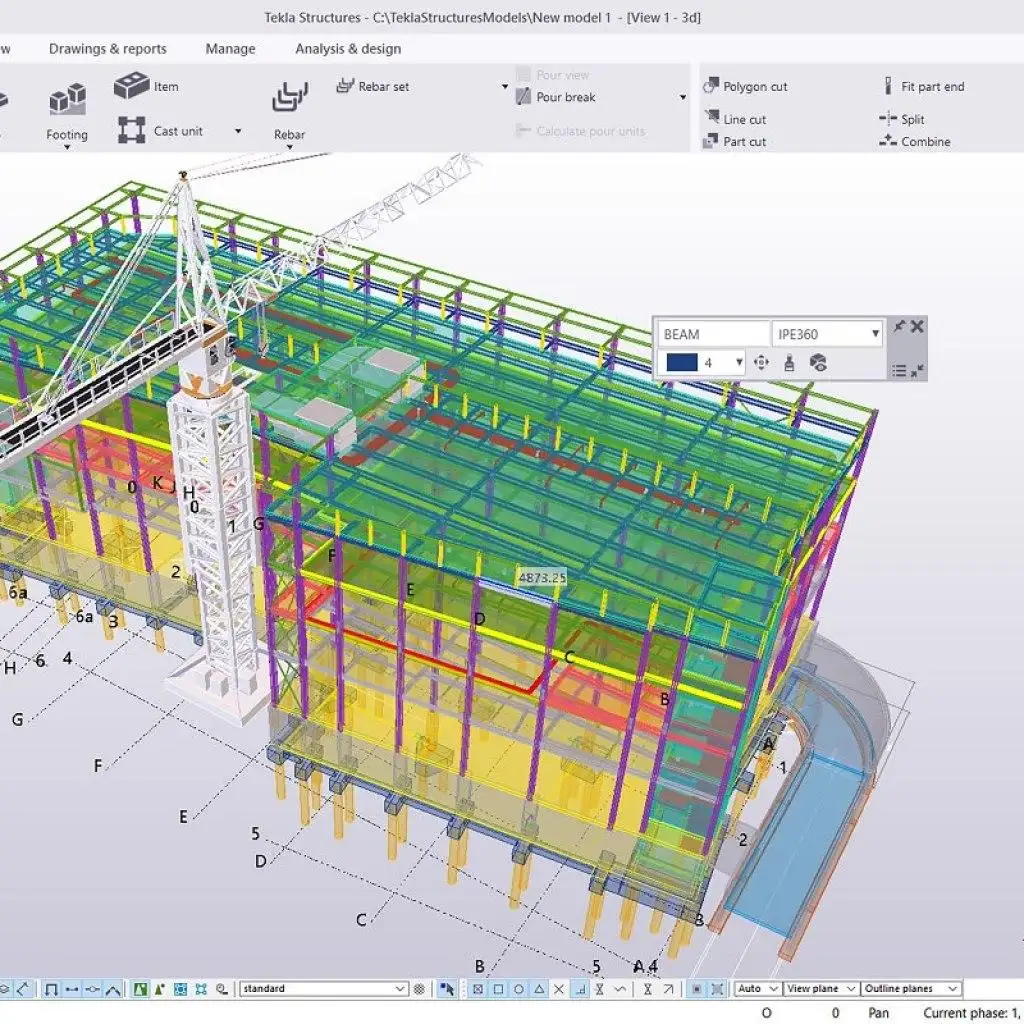The image size is (1024, 1024).
Task: Expand the Rebar set dropdown arrow
Action: (504, 86)
